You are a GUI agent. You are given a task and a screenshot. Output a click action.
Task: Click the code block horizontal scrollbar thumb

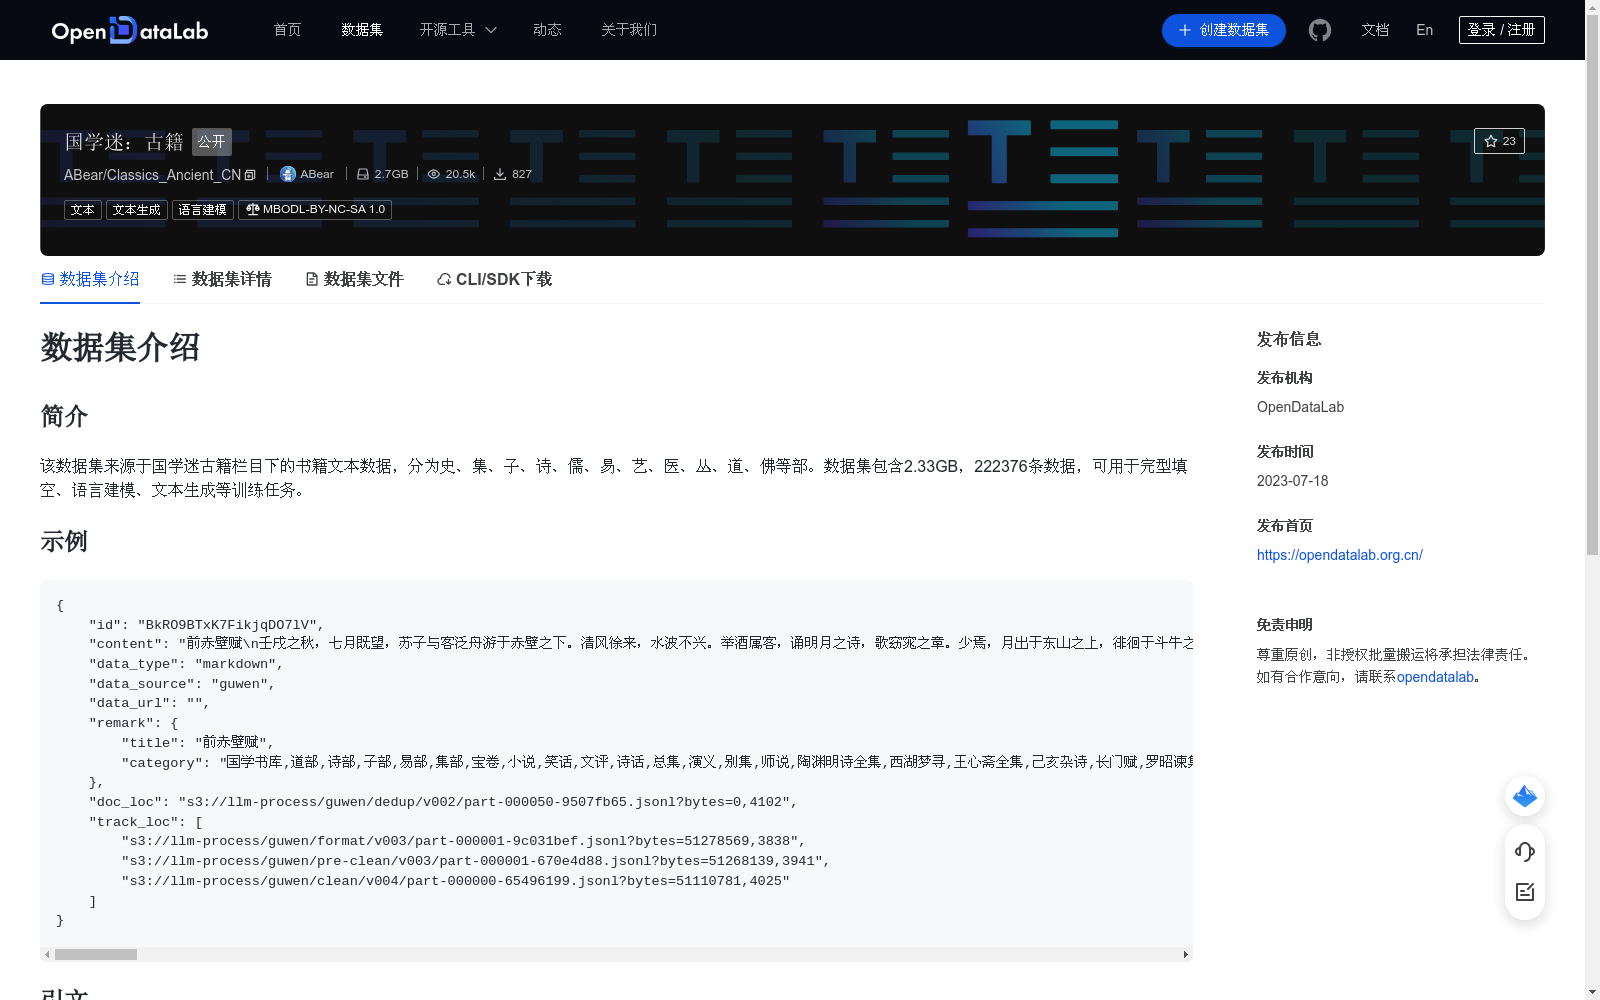pyautogui.click(x=96, y=955)
